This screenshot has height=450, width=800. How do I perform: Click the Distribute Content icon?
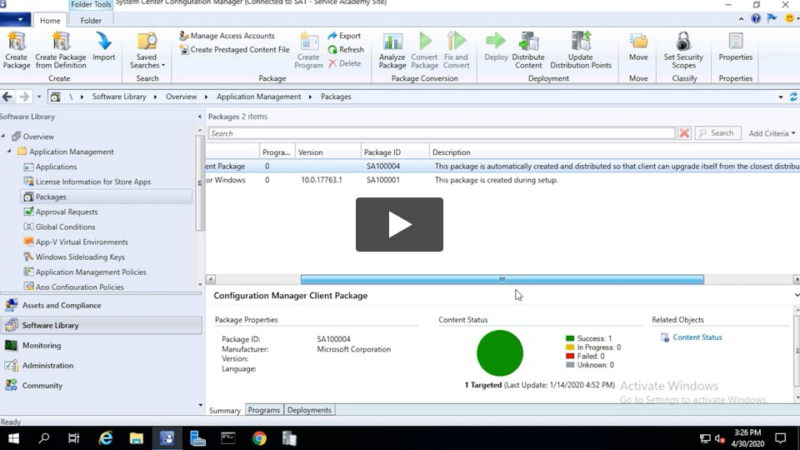click(x=528, y=42)
